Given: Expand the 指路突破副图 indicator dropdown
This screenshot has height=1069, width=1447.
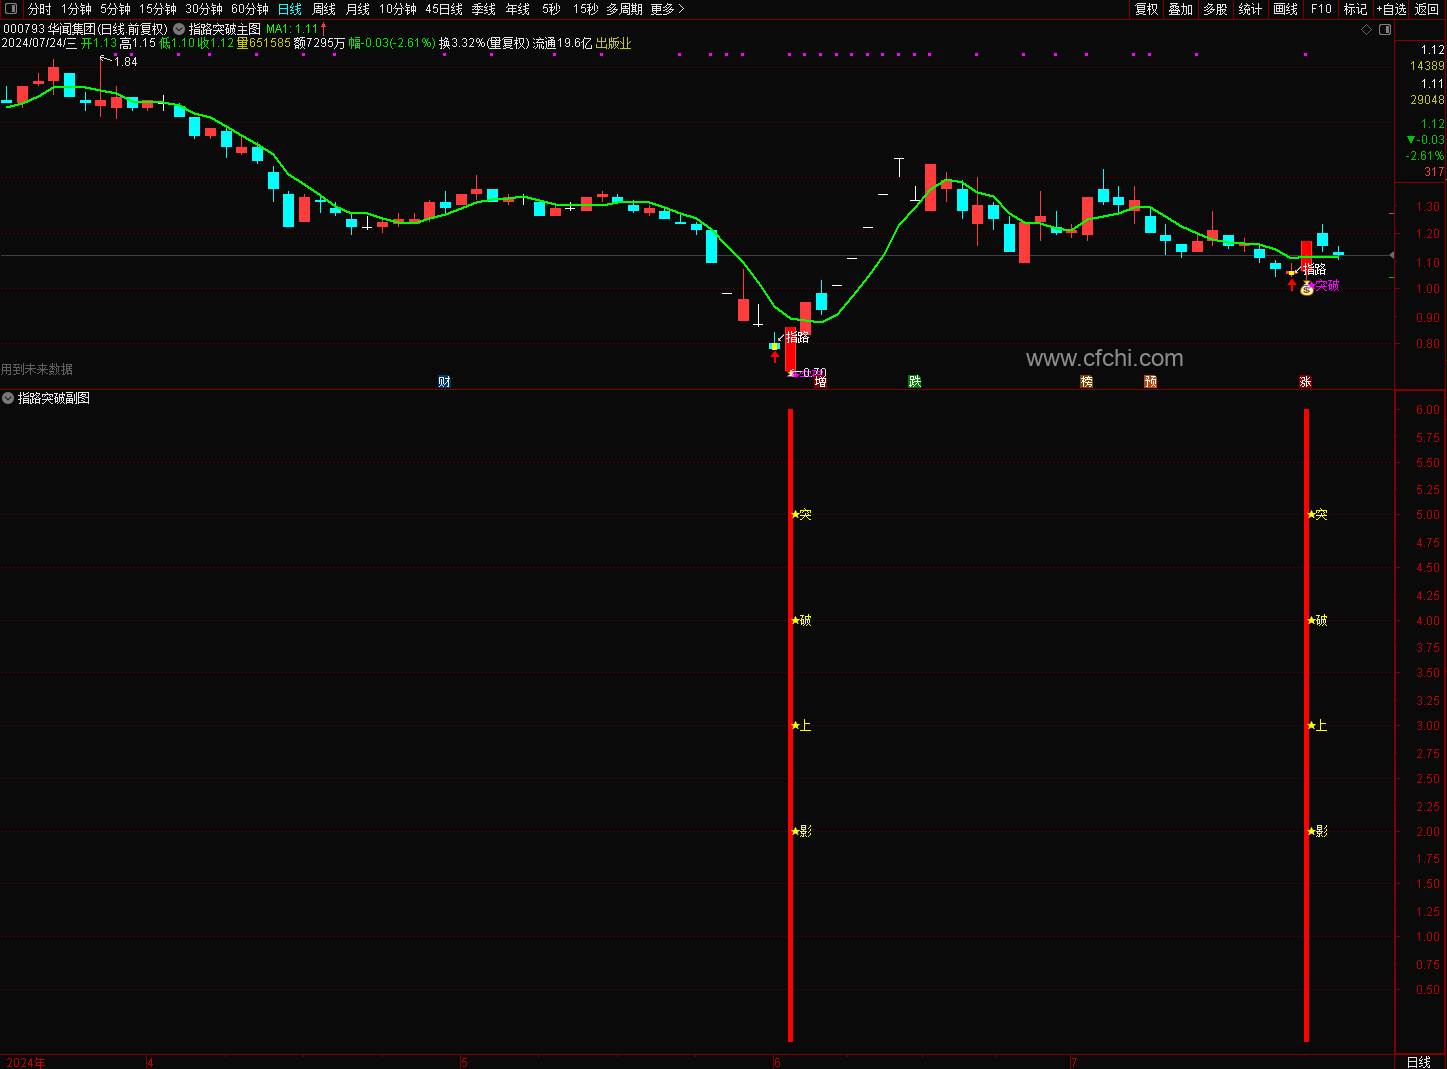Looking at the screenshot, I should click(x=8, y=398).
